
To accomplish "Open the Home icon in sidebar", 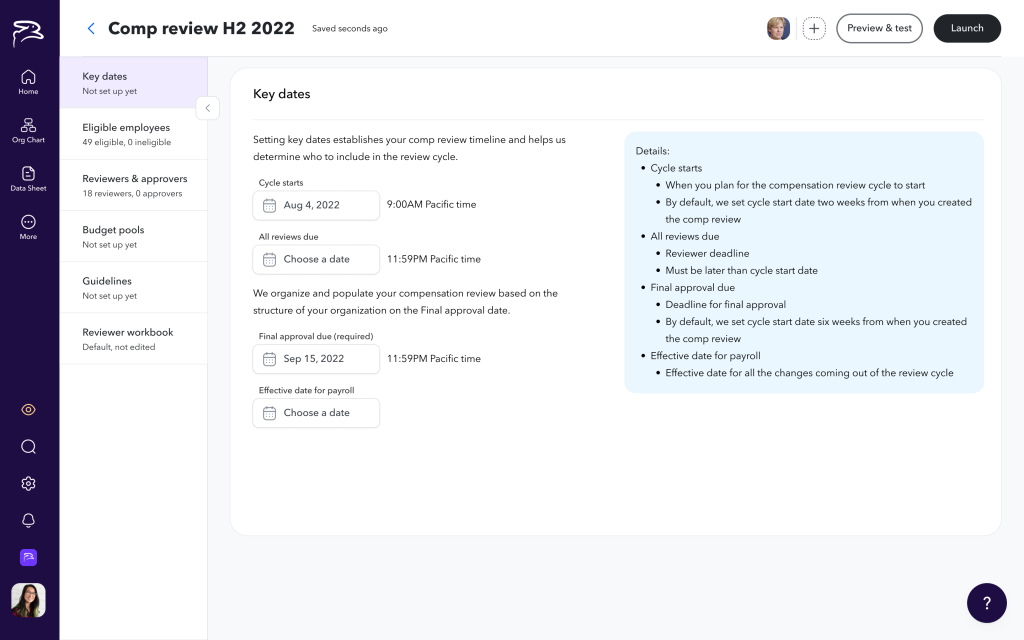I will tap(28, 82).
